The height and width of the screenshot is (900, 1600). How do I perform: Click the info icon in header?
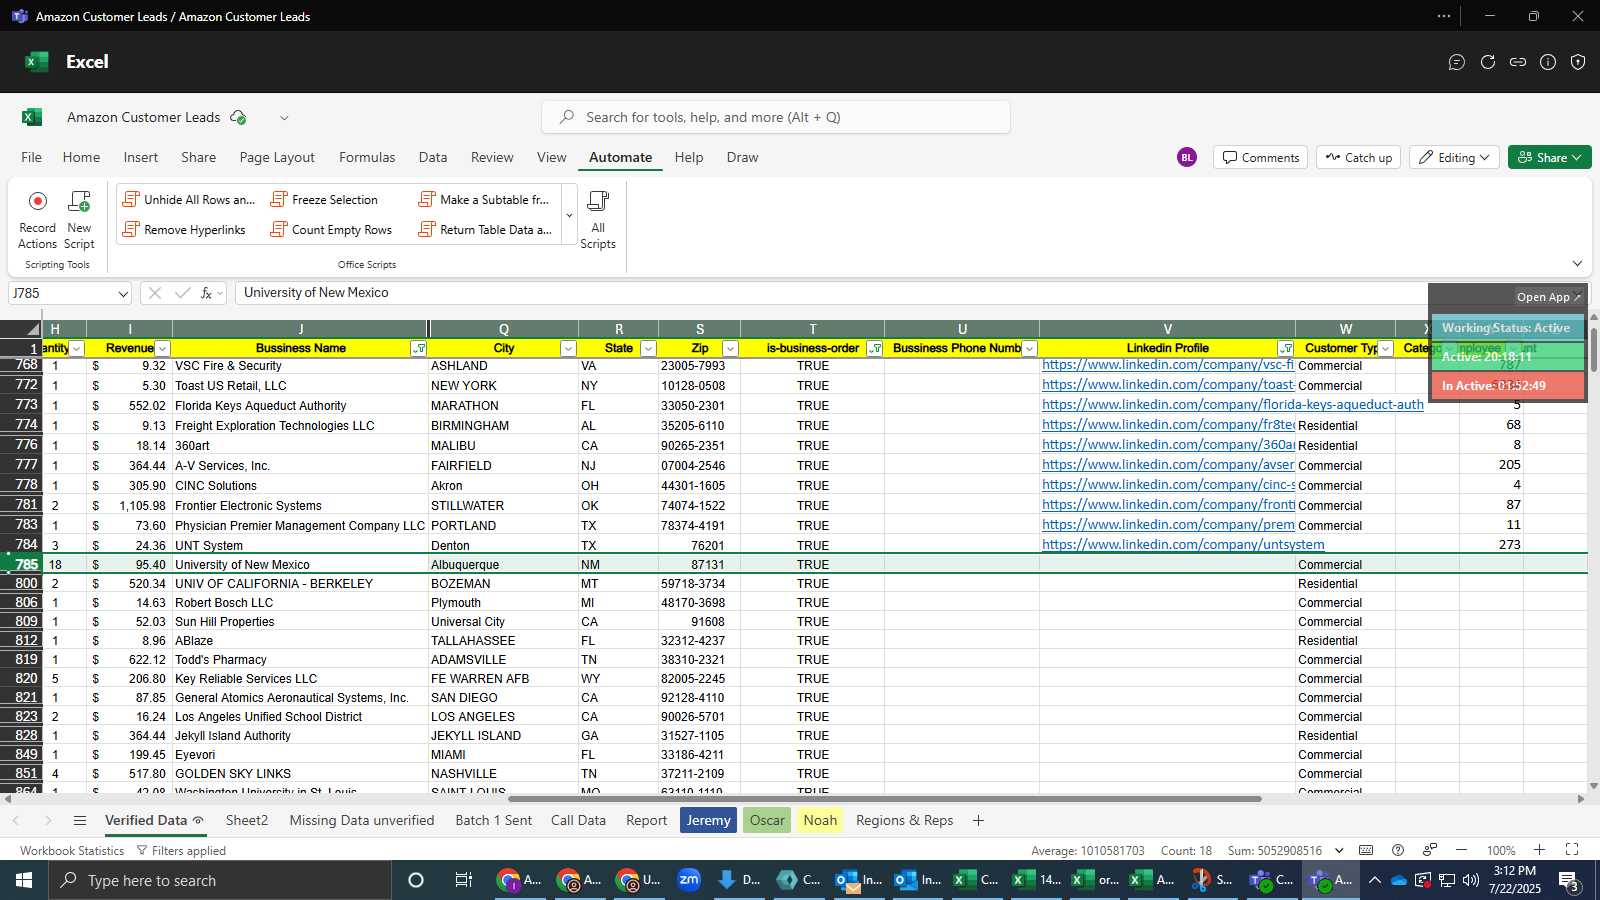[x=1548, y=62]
